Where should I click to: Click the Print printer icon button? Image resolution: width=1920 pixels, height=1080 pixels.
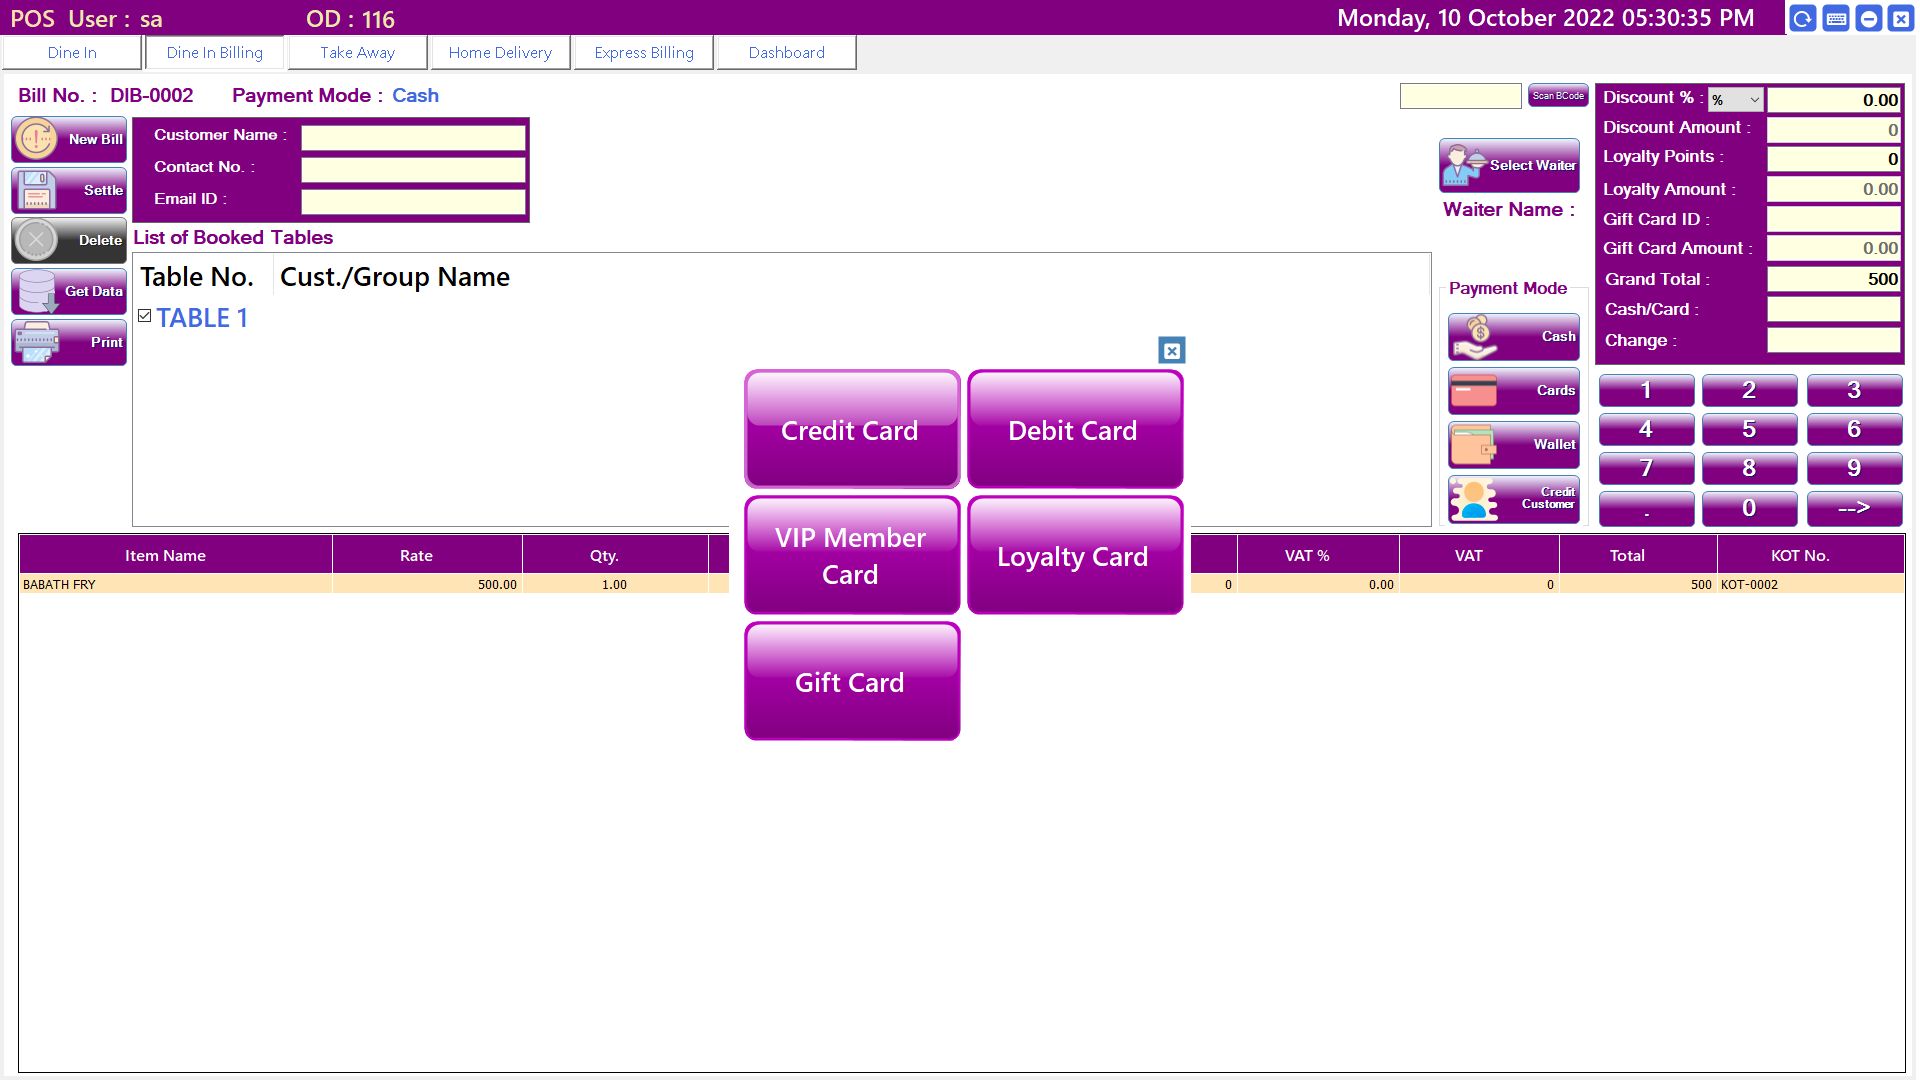coord(68,342)
